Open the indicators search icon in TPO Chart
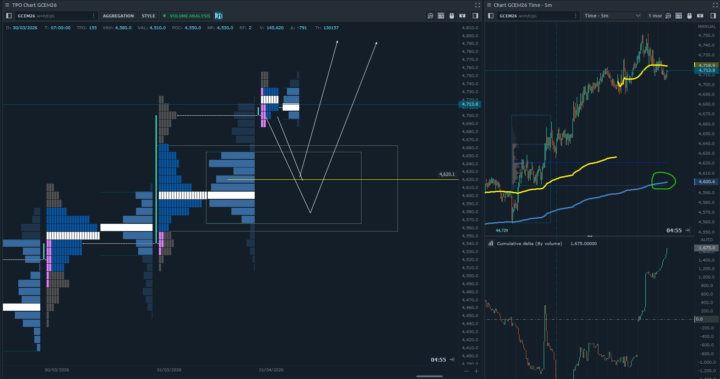Viewport: 720px width, 379px height. [x=430, y=16]
